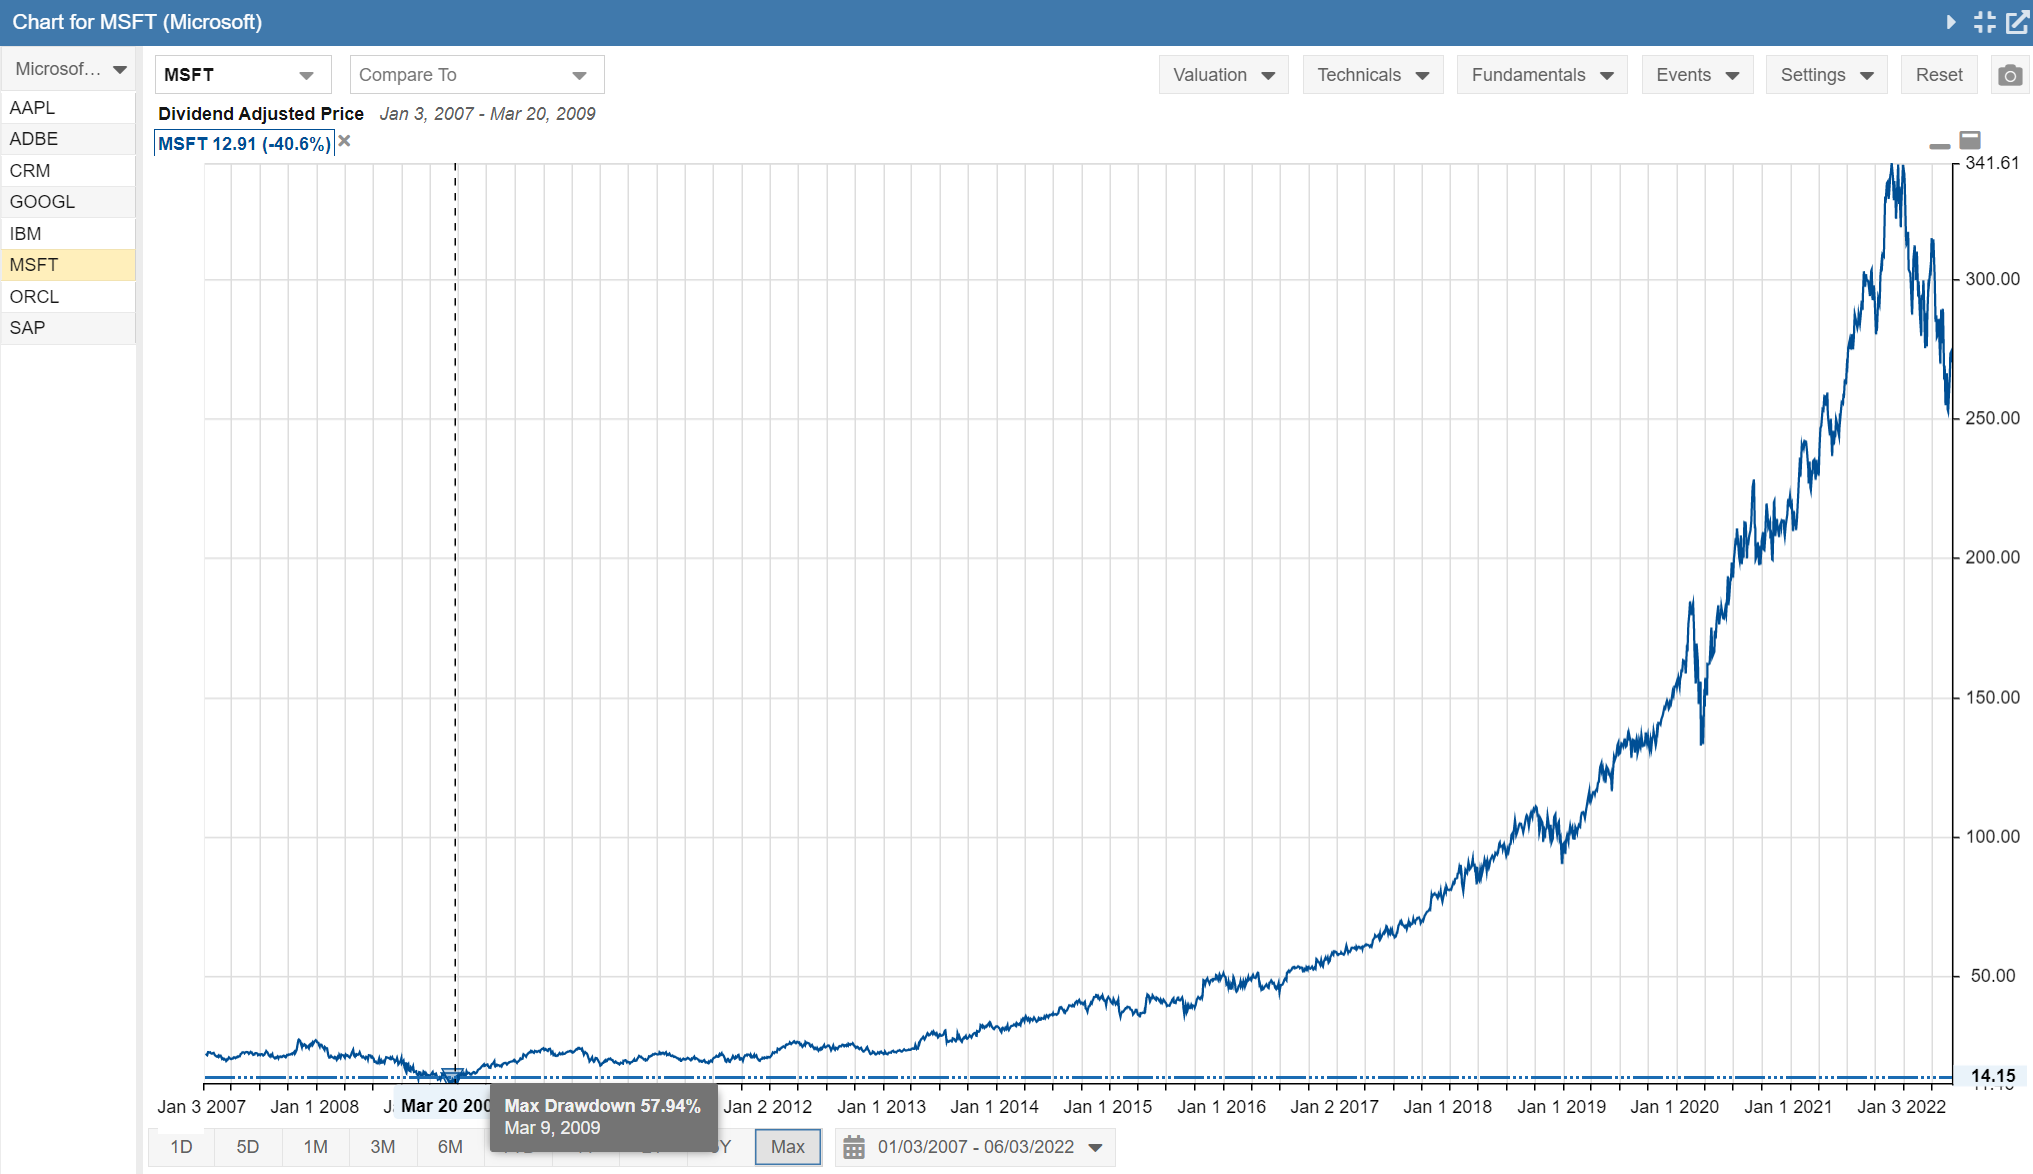Click the maximize chart panel icon
This screenshot has width=2033, height=1174.
click(1970, 140)
